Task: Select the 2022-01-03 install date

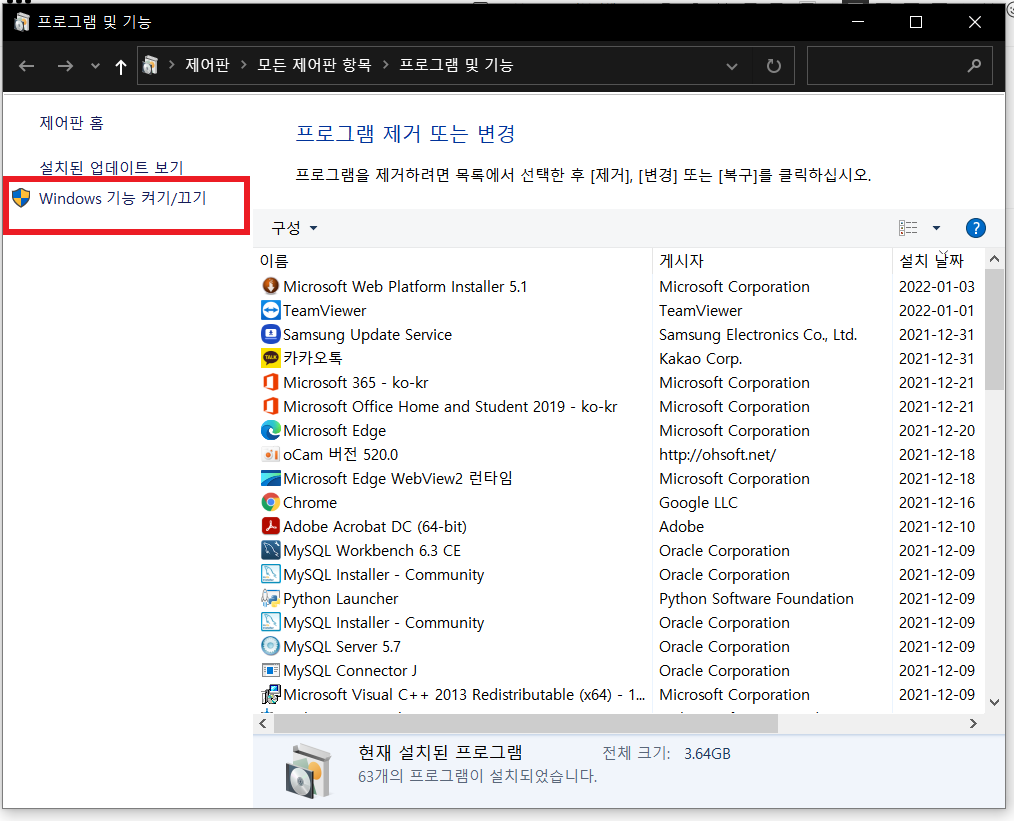Action: coord(936,286)
